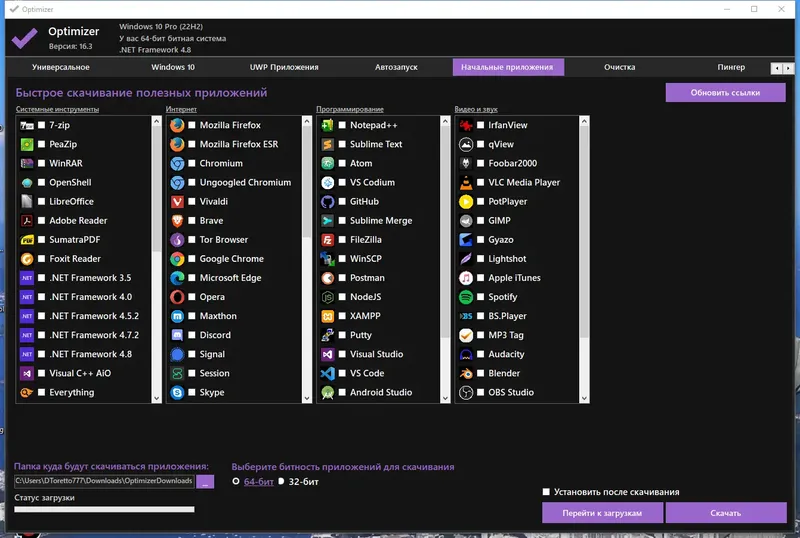Click the Скачать button
This screenshot has height=538, width=800.
[726, 513]
